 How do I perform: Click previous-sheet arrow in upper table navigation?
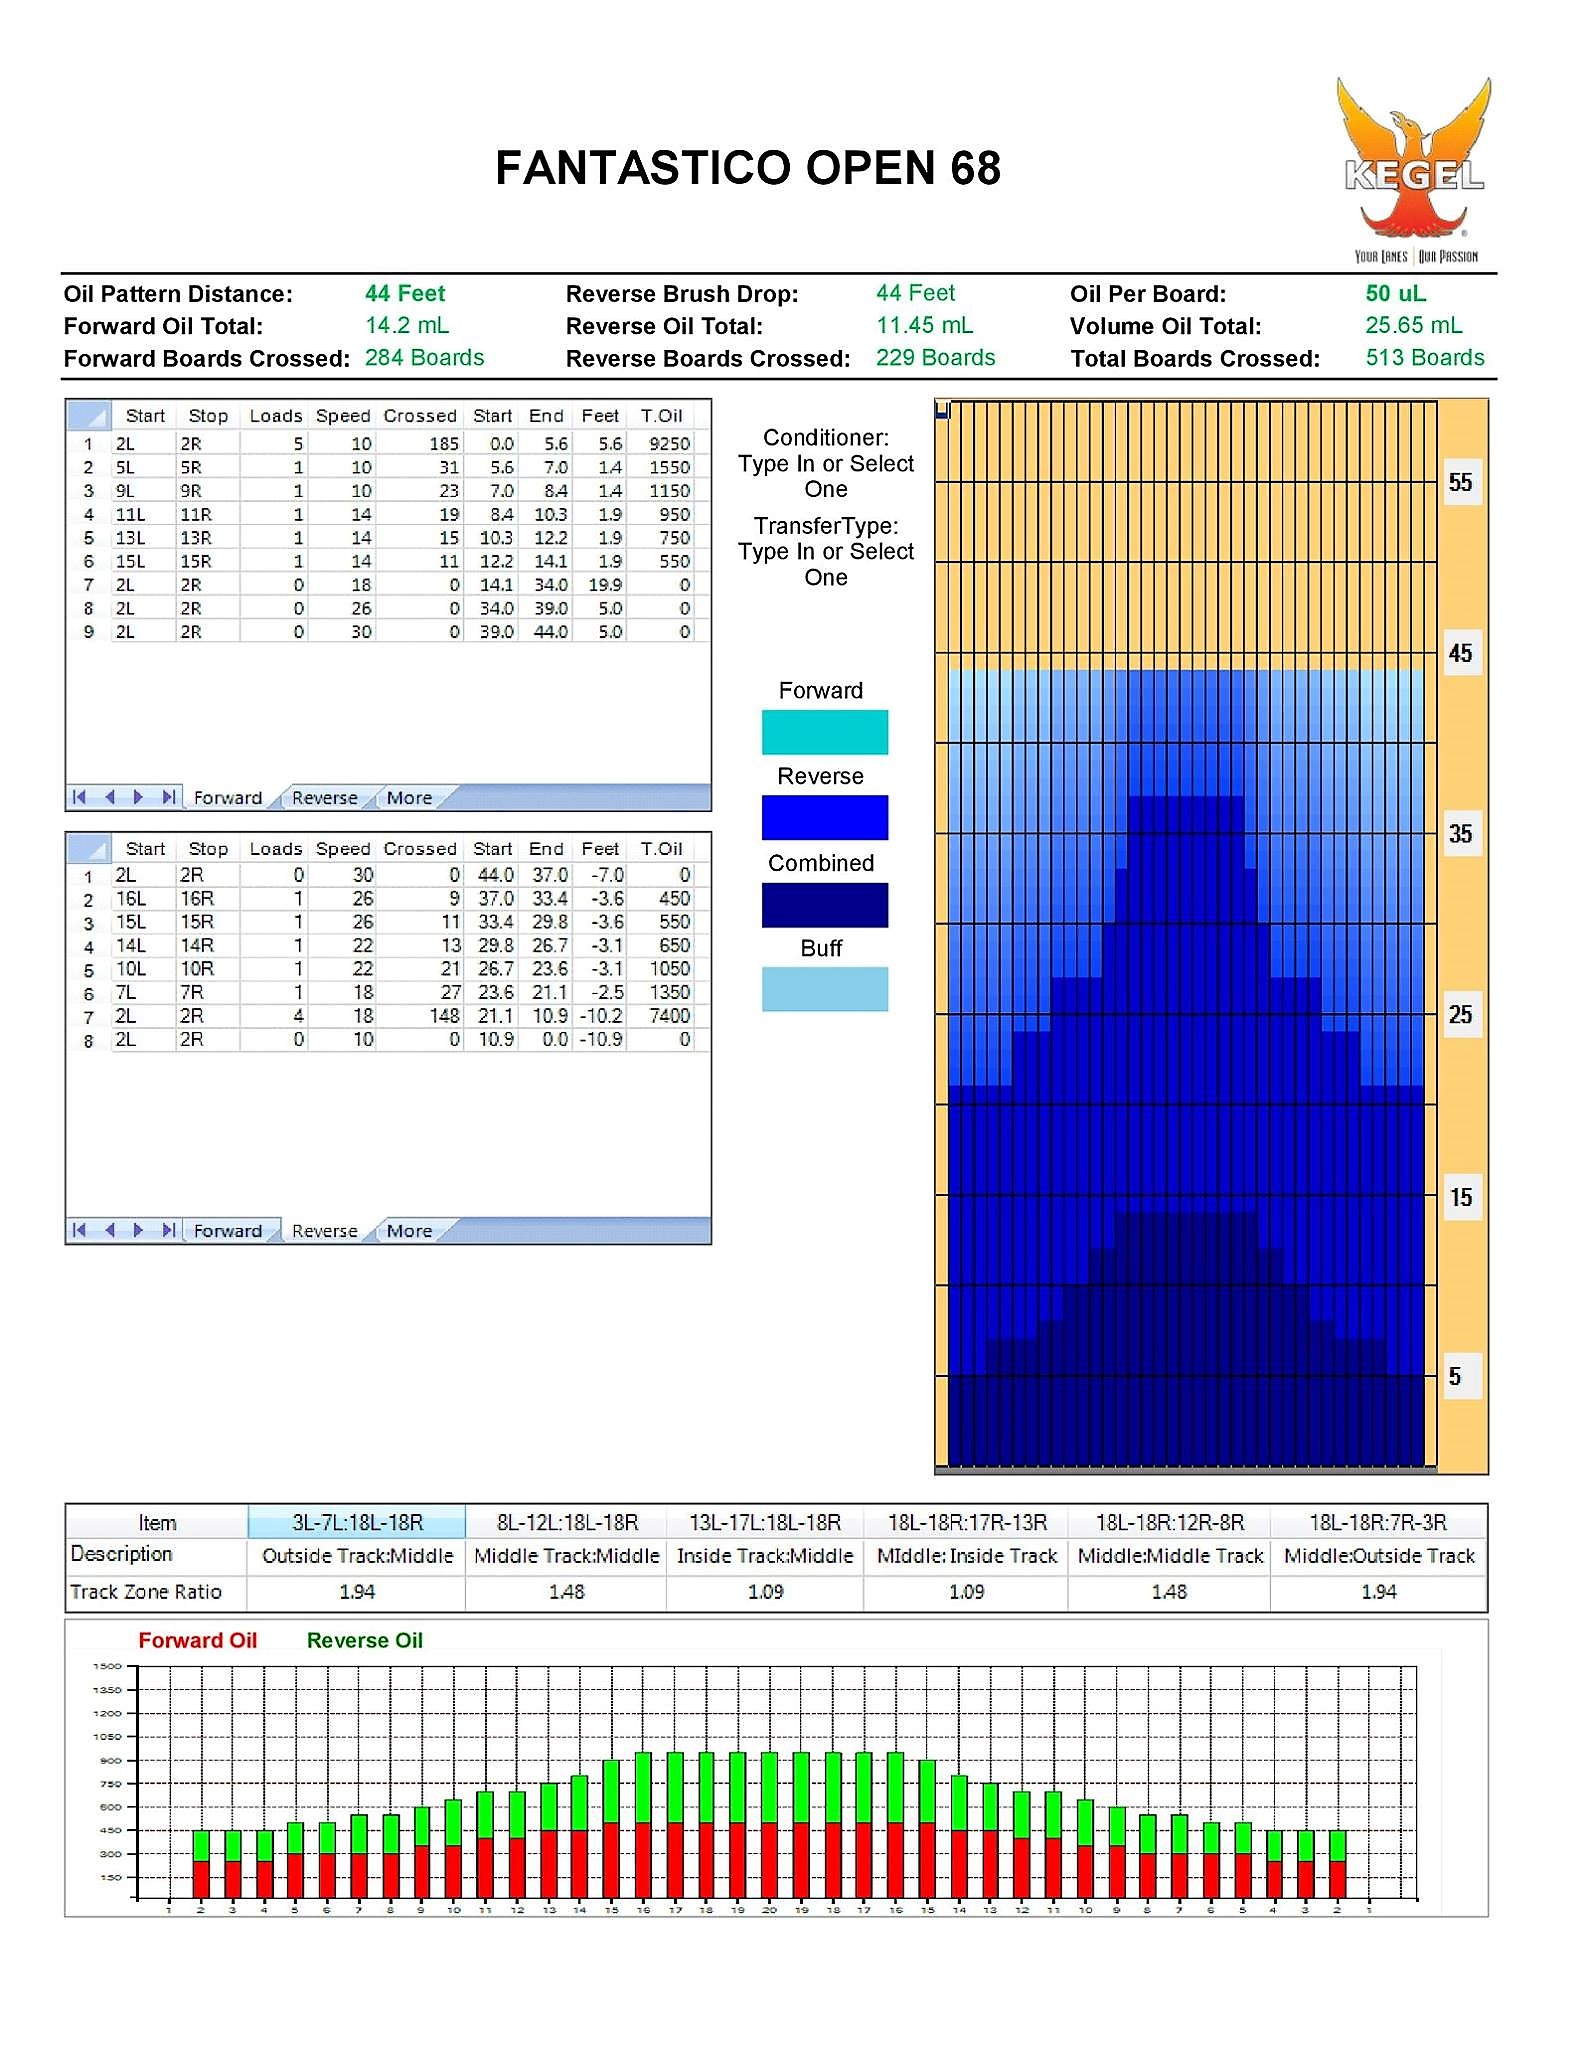[x=110, y=797]
